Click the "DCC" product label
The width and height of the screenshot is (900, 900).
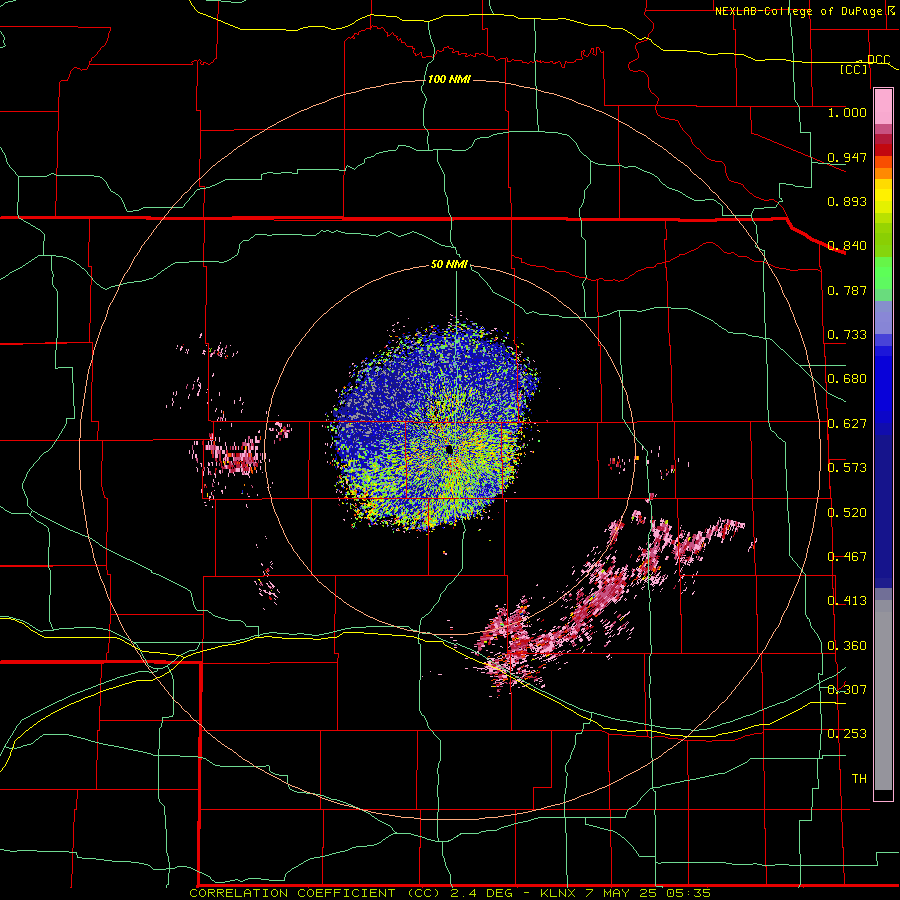878,60
